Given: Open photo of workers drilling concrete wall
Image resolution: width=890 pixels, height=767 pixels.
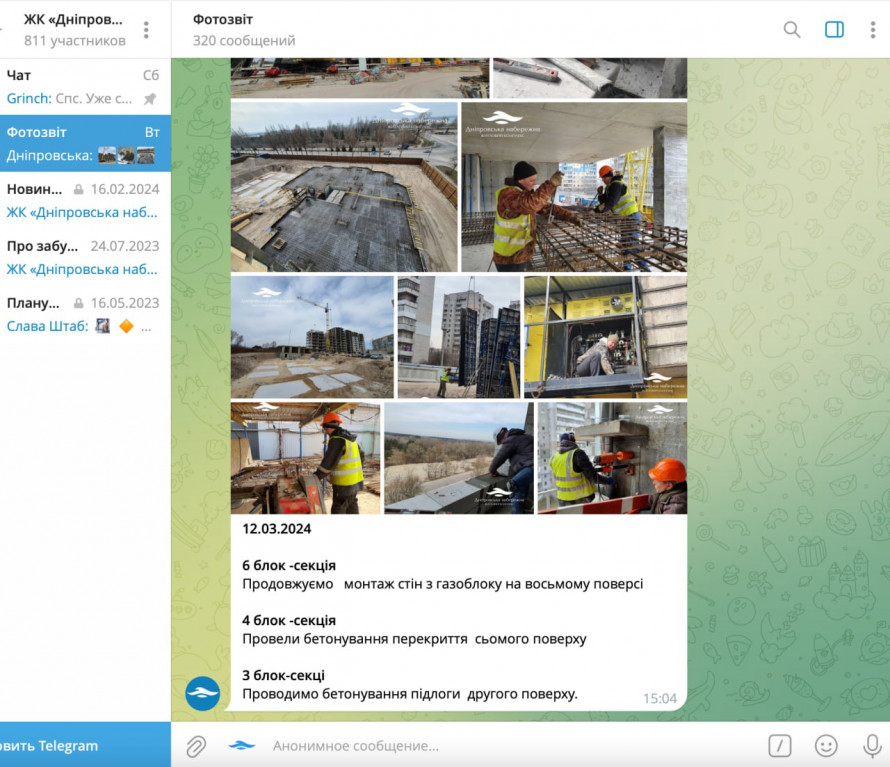Looking at the screenshot, I should [x=612, y=458].
